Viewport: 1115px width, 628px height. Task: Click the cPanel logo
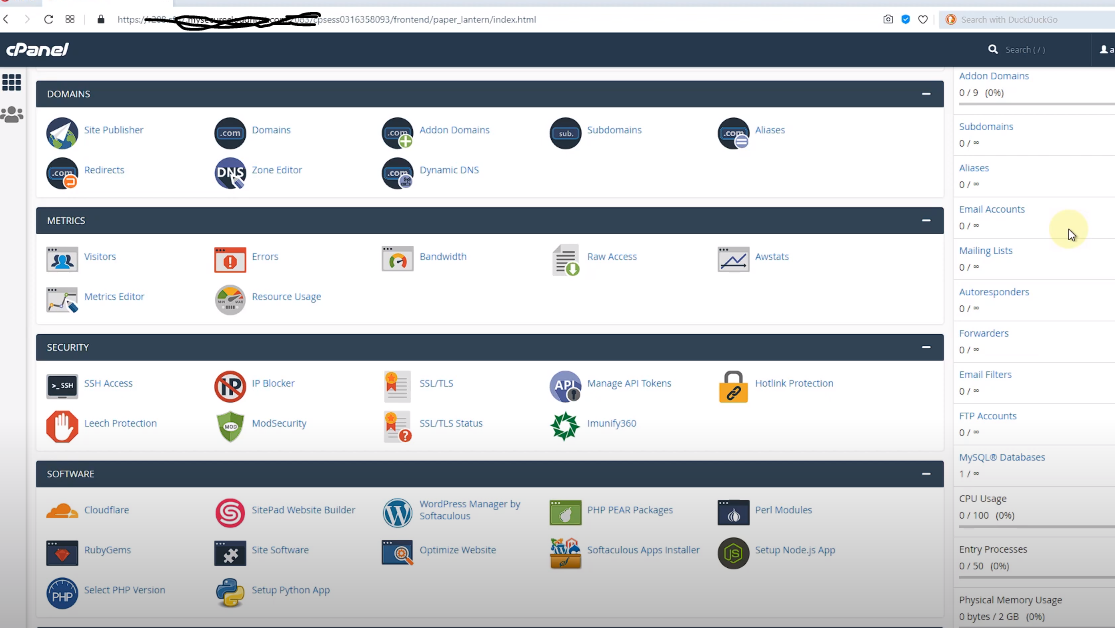(x=37, y=50)
